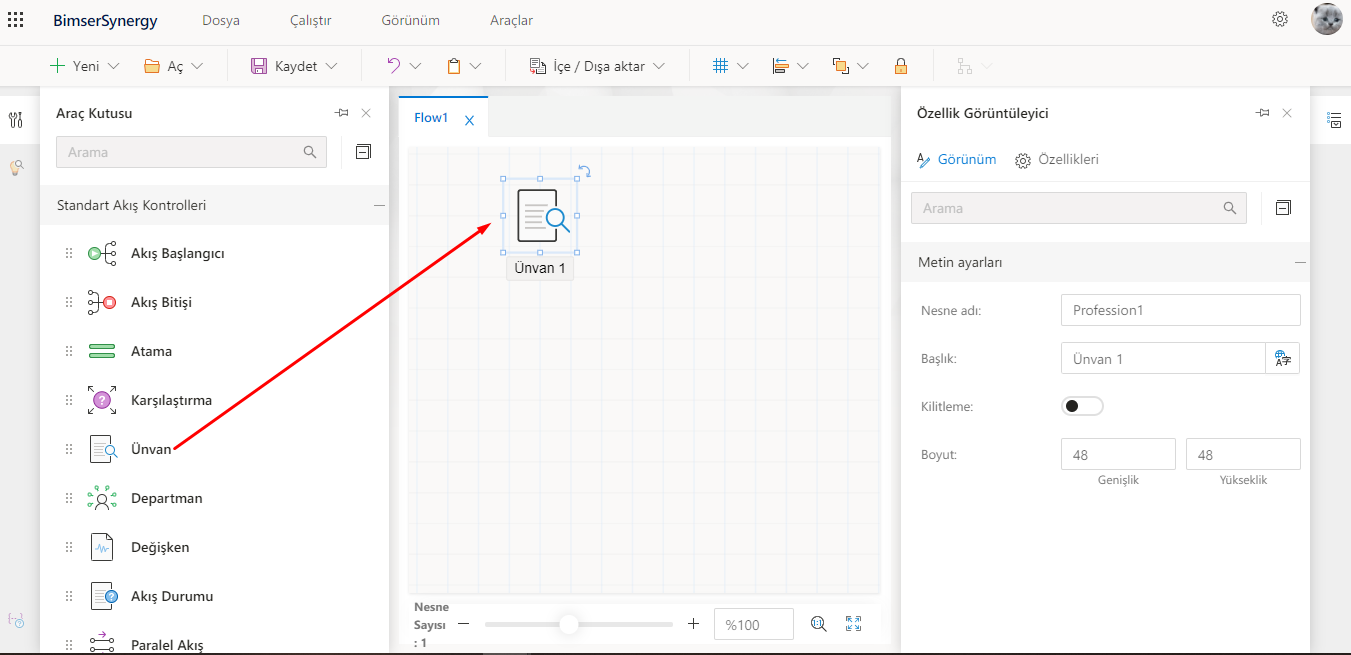
Task: Open the Dosya menu
Action: [220, 20]
